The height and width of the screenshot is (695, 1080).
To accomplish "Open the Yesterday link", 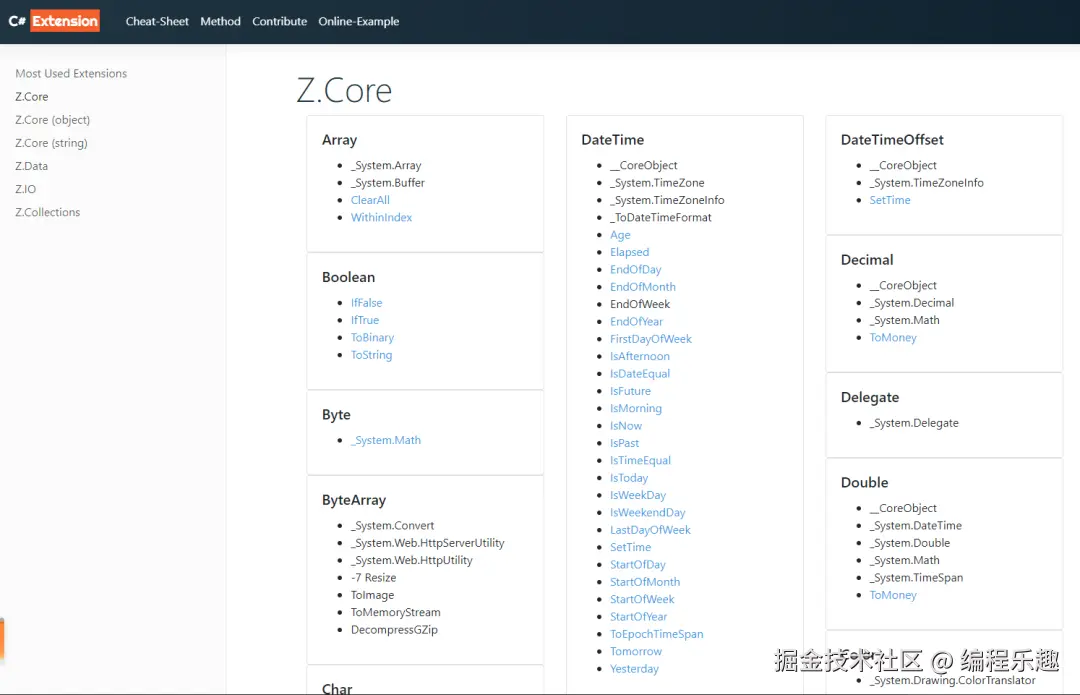I will pos(634,669).
